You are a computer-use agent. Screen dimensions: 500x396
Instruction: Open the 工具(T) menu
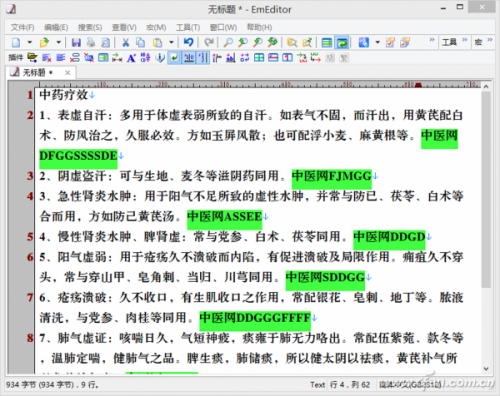(x=188, y=27)
